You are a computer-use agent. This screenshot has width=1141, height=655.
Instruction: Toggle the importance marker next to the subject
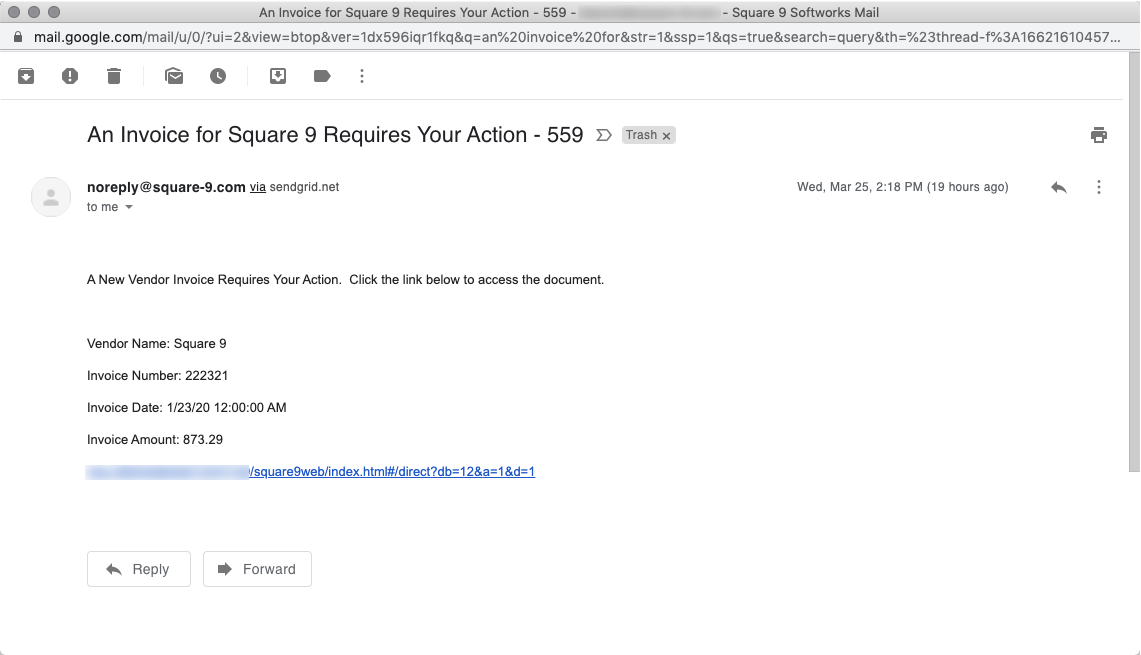pos(604,135)
